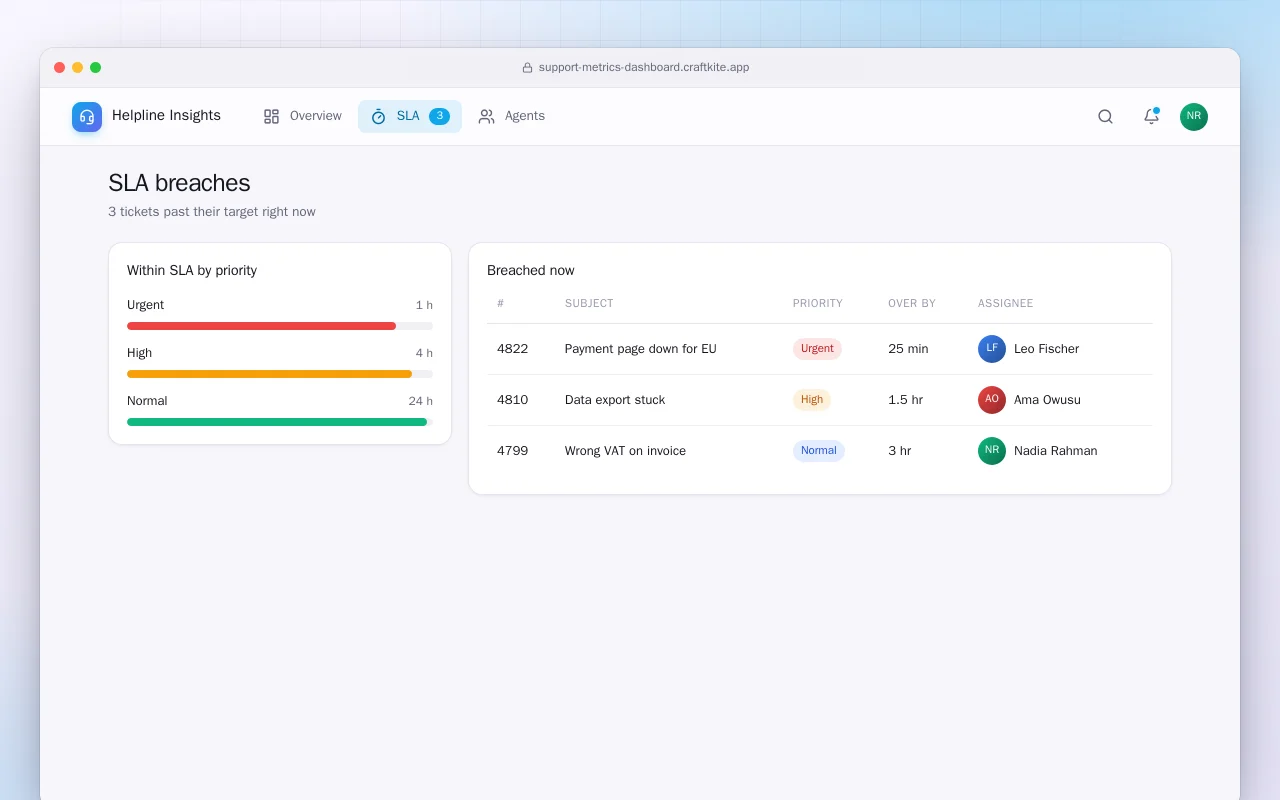Viewport: 1280px width, 800px height.
Task: Switch to the Agents tab
Action: (512, 116)
